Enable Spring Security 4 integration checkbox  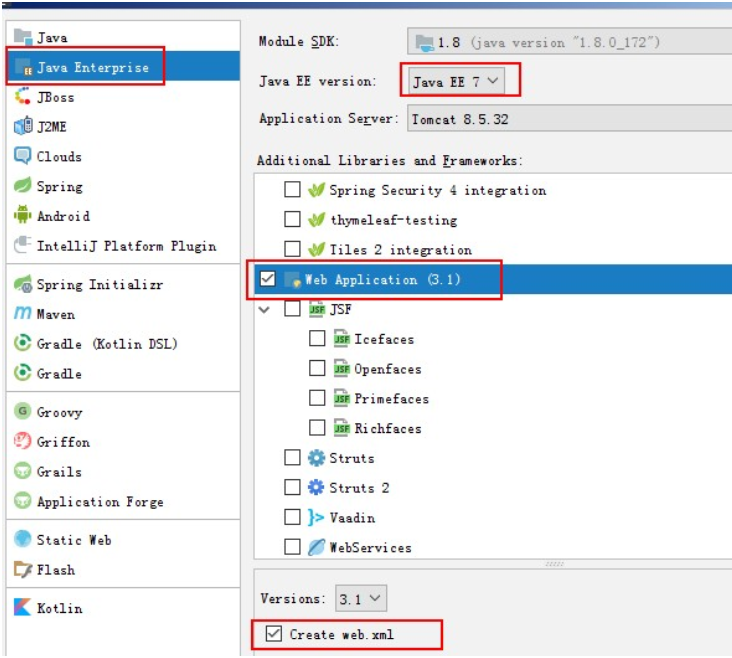293,190
